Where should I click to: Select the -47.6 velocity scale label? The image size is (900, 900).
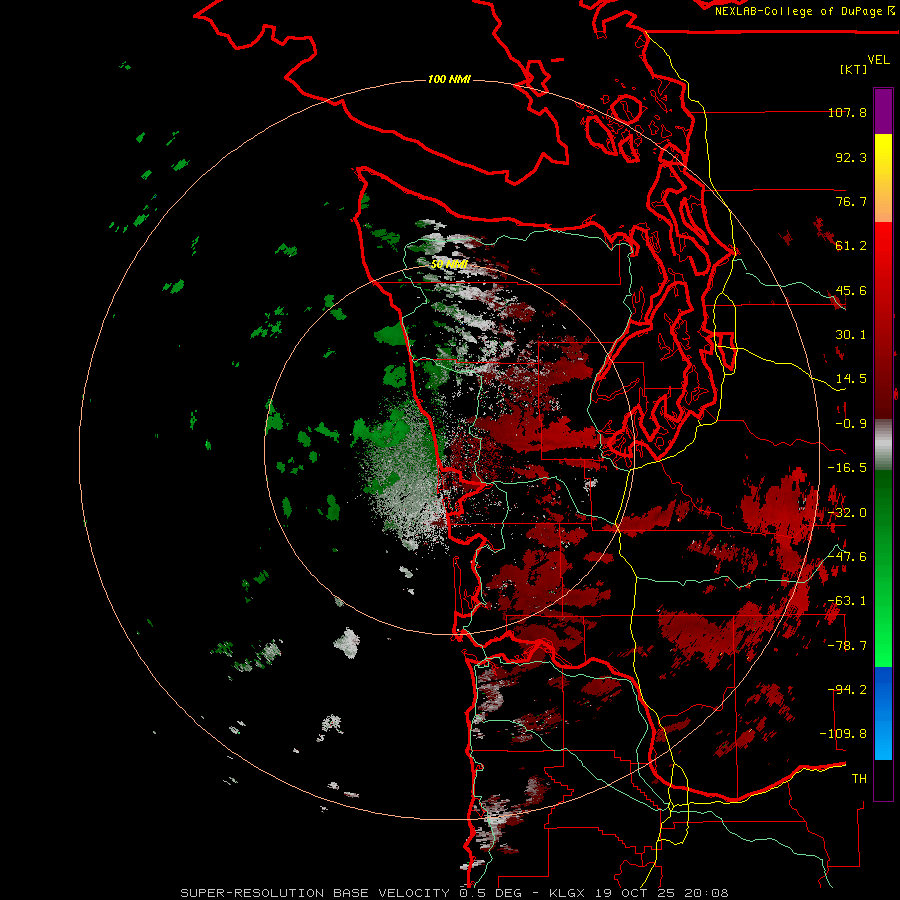point(847,557)
